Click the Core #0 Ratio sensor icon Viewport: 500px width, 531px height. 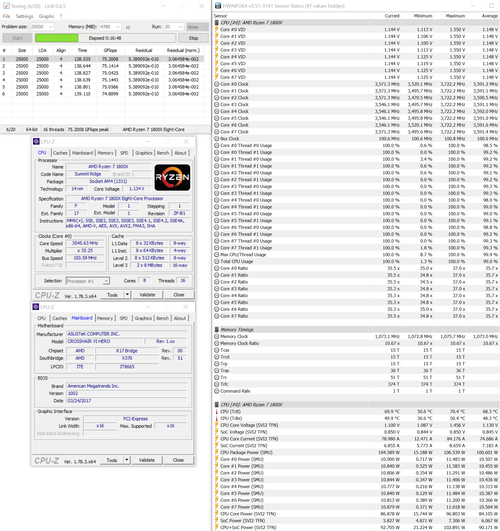[x=217, y=268]
